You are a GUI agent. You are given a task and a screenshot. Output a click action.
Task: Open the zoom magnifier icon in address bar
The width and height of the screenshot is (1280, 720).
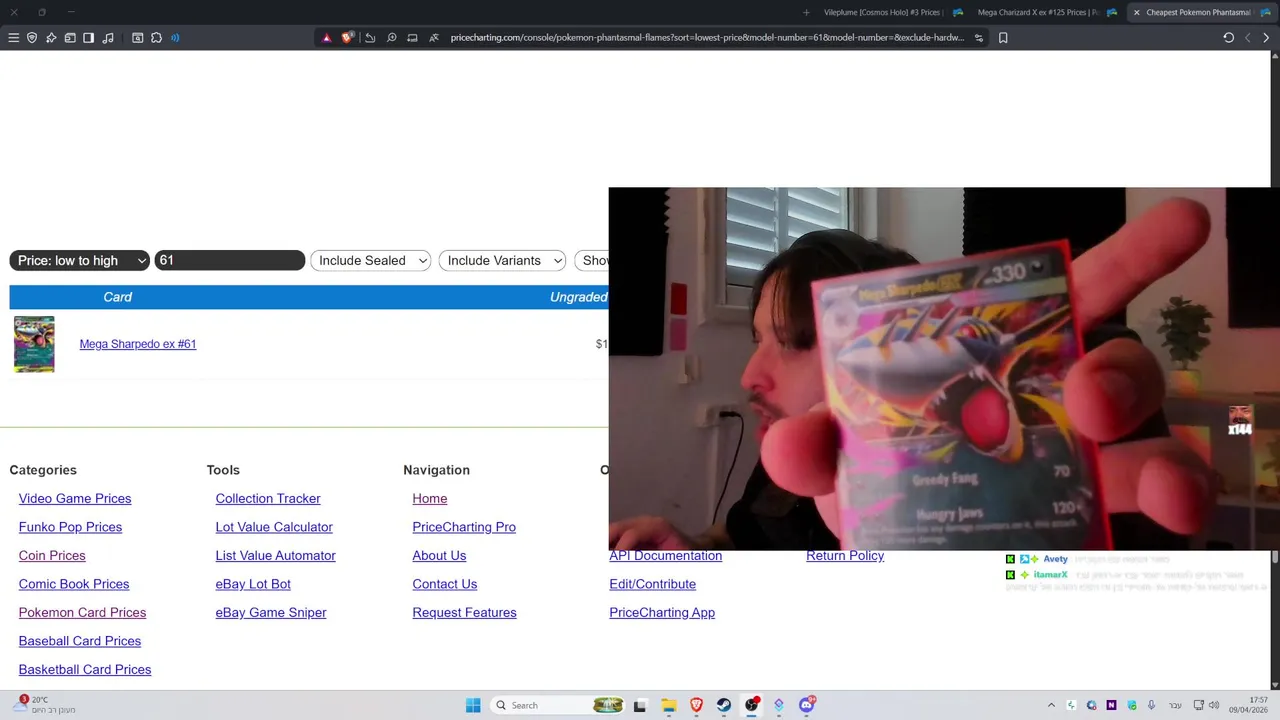point(391,38)
